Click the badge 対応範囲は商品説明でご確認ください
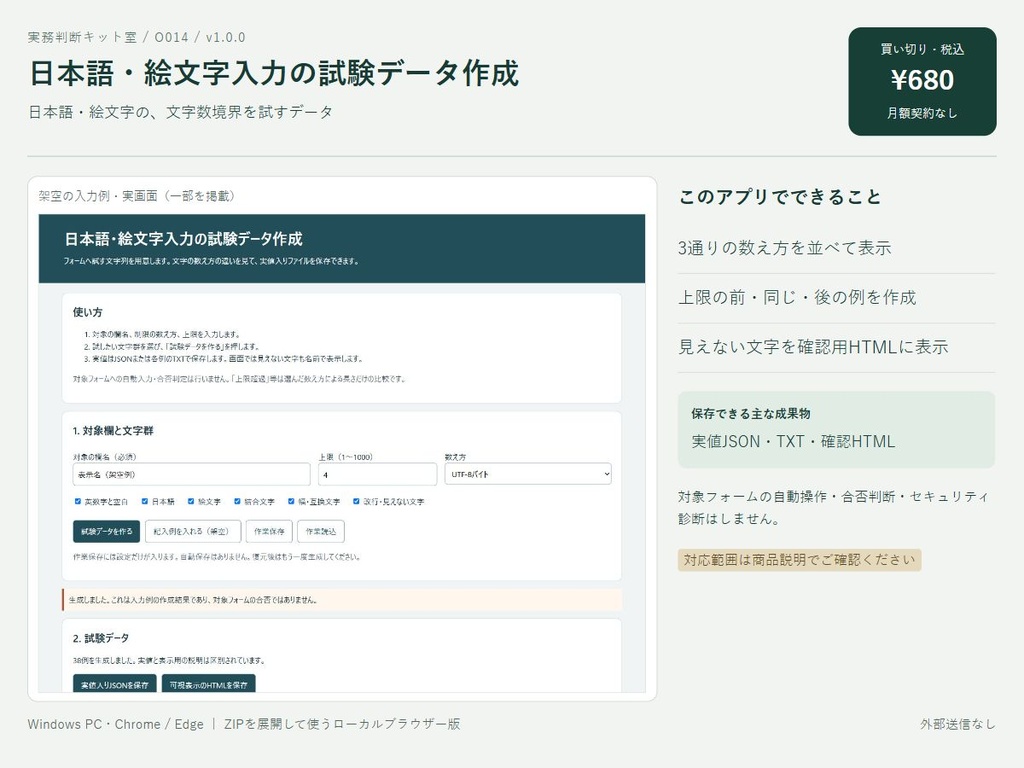 tap(799, 560)
